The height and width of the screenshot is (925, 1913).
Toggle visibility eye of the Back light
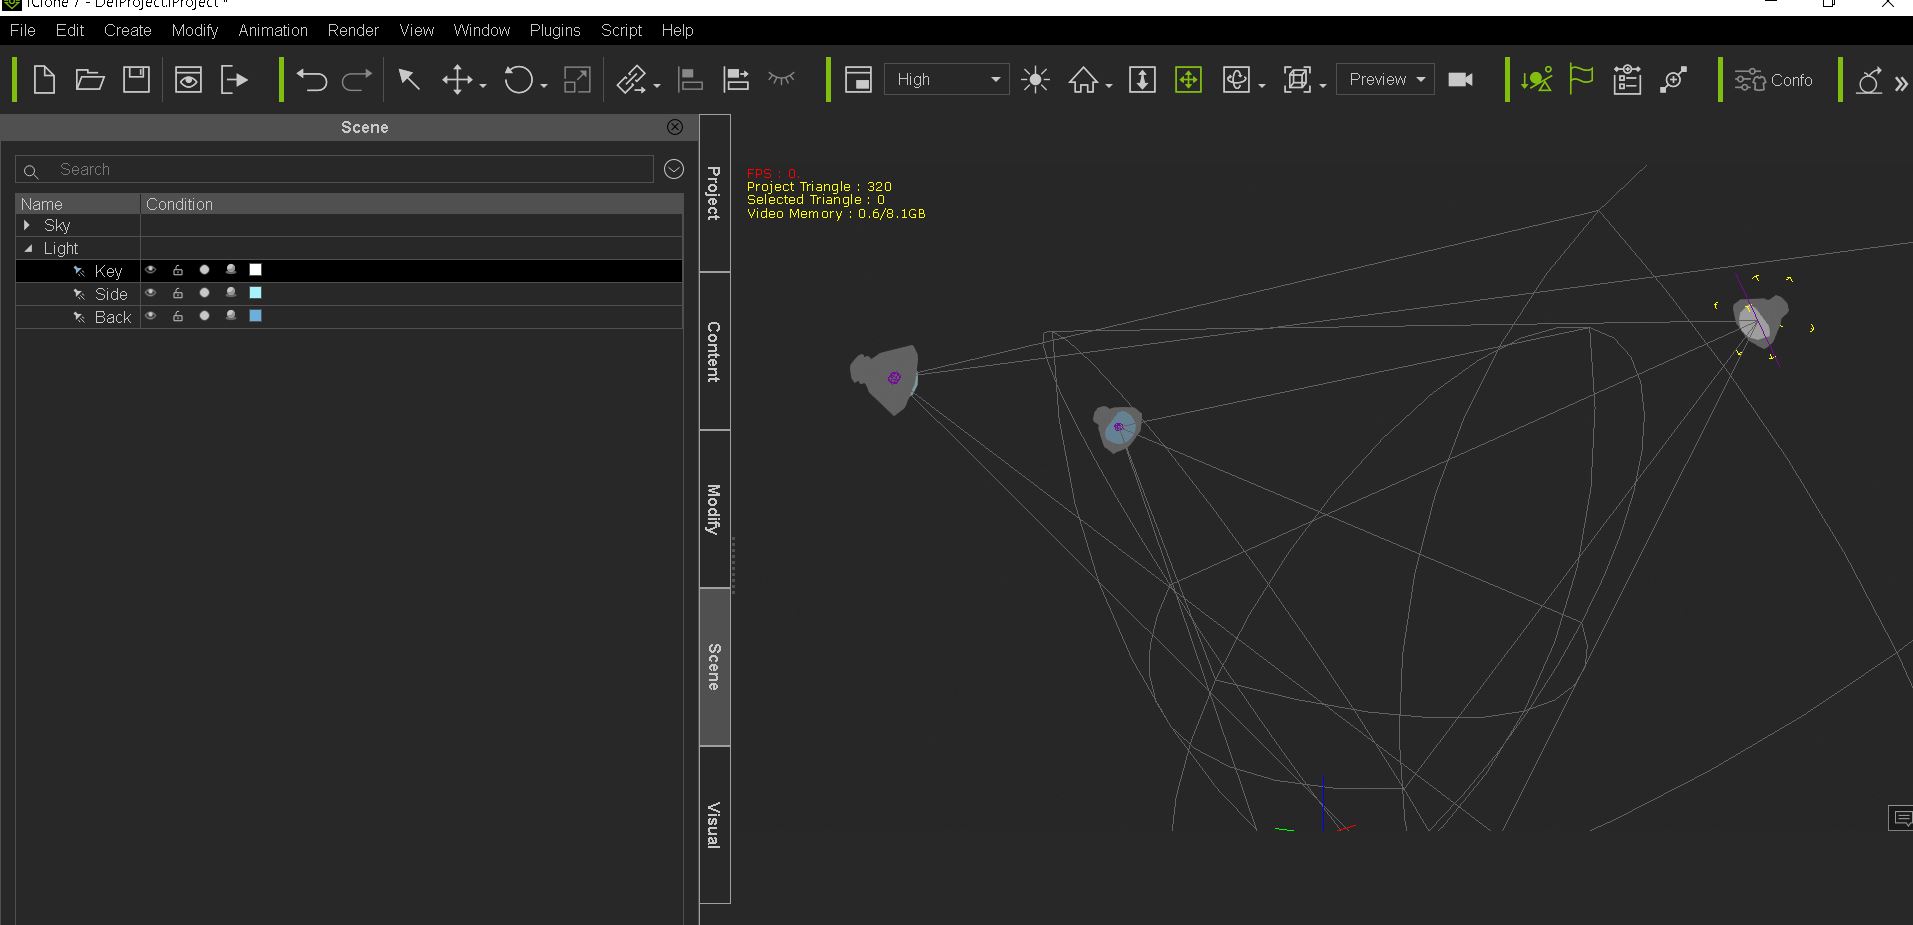(151, 316)
